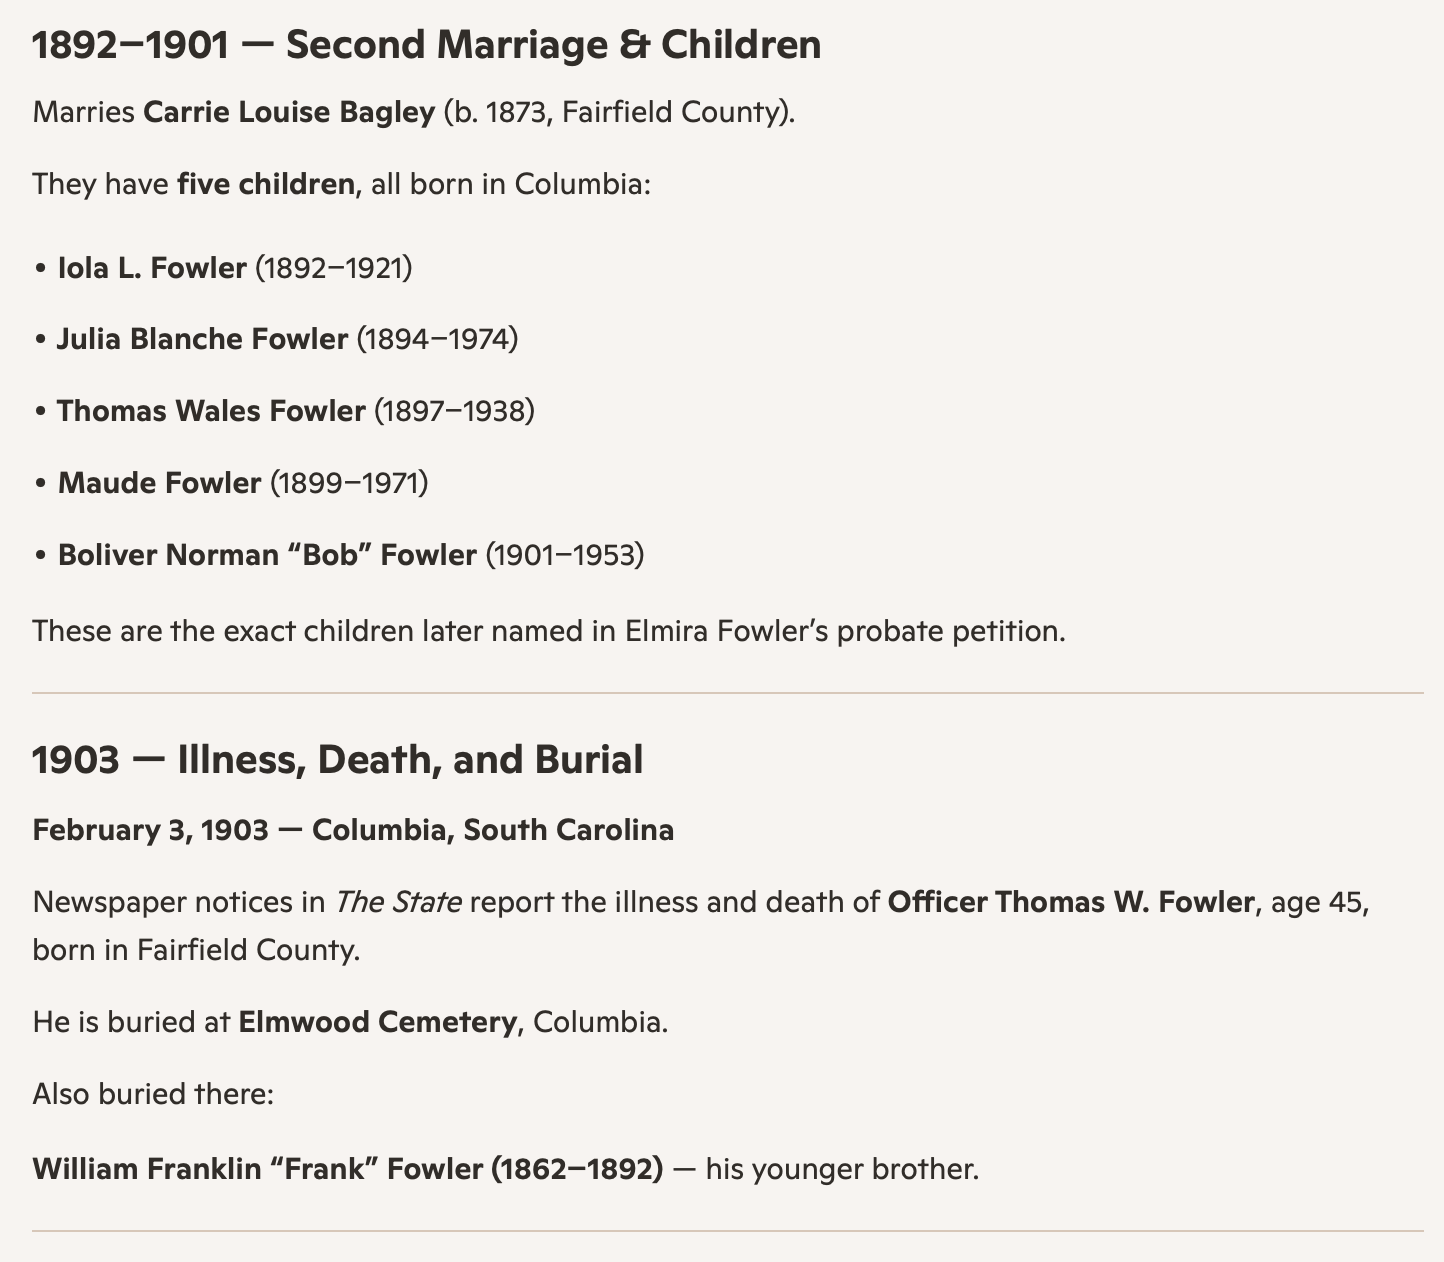Click the bold name Officer Thomas W. Fowler
The height and width of the screenshot is (1262, 1444).
click(x=1070, y=902)
